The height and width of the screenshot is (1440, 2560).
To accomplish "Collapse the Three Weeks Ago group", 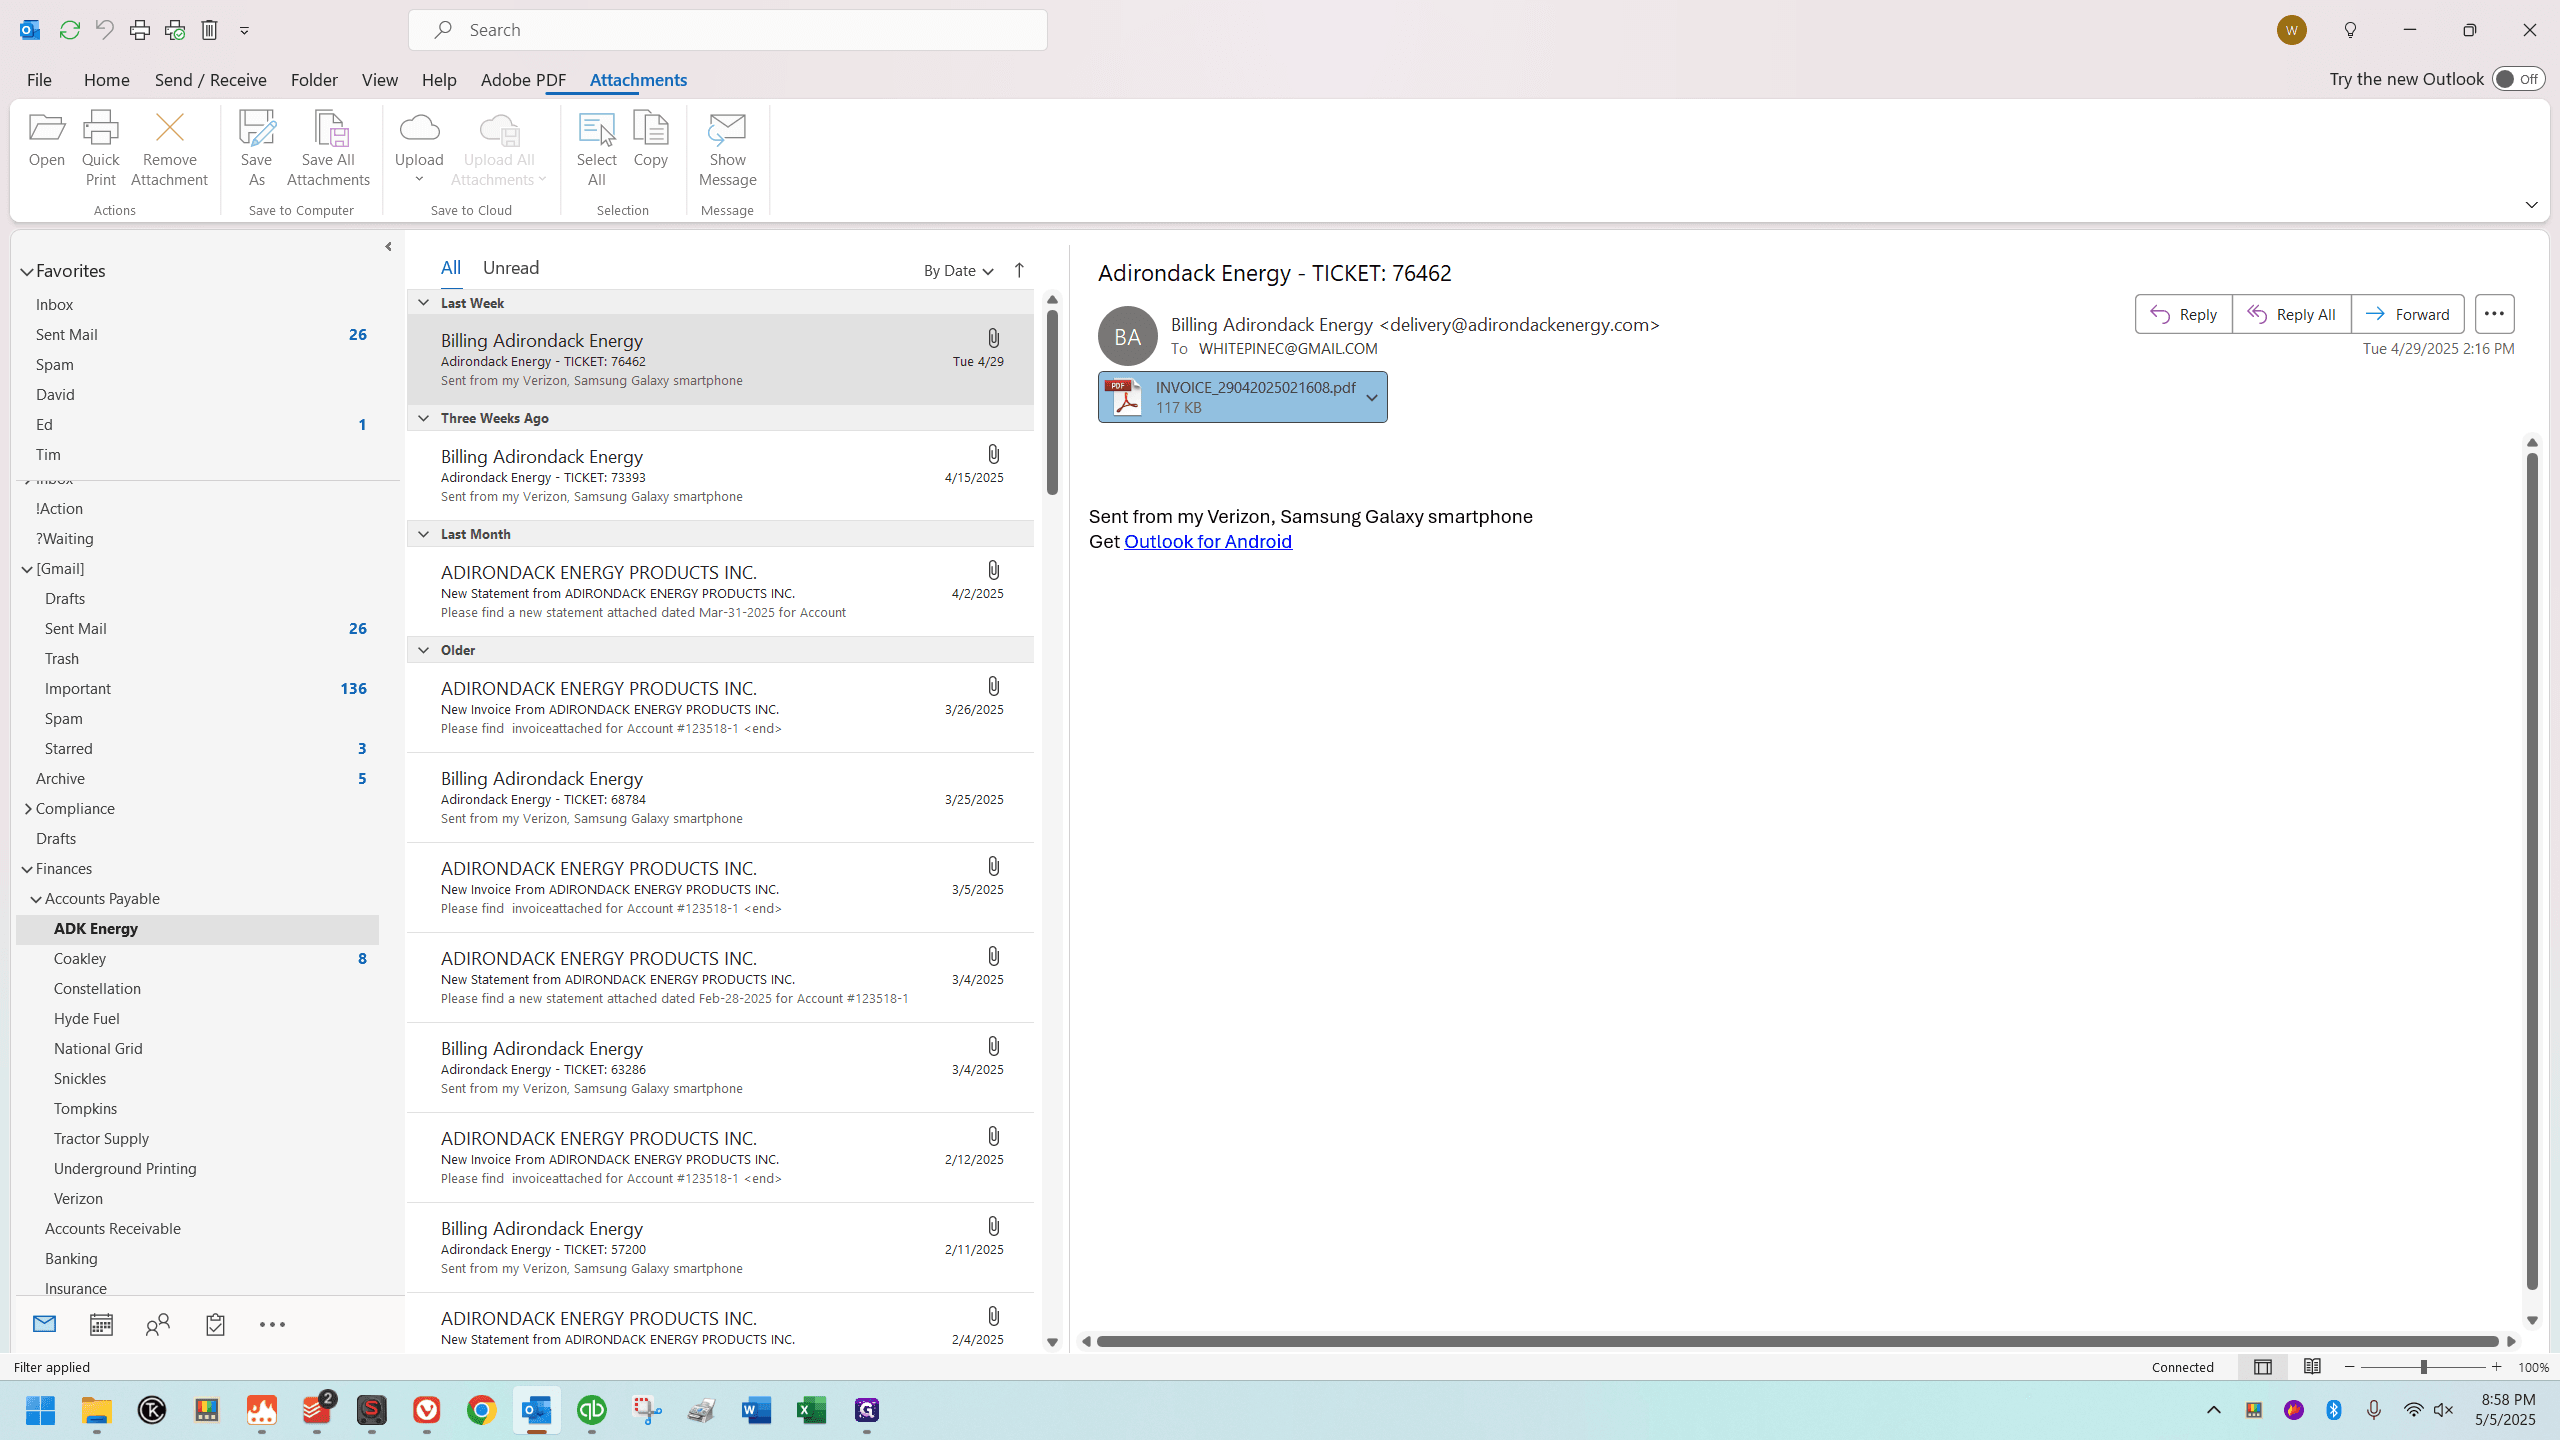I will point(423,418).
